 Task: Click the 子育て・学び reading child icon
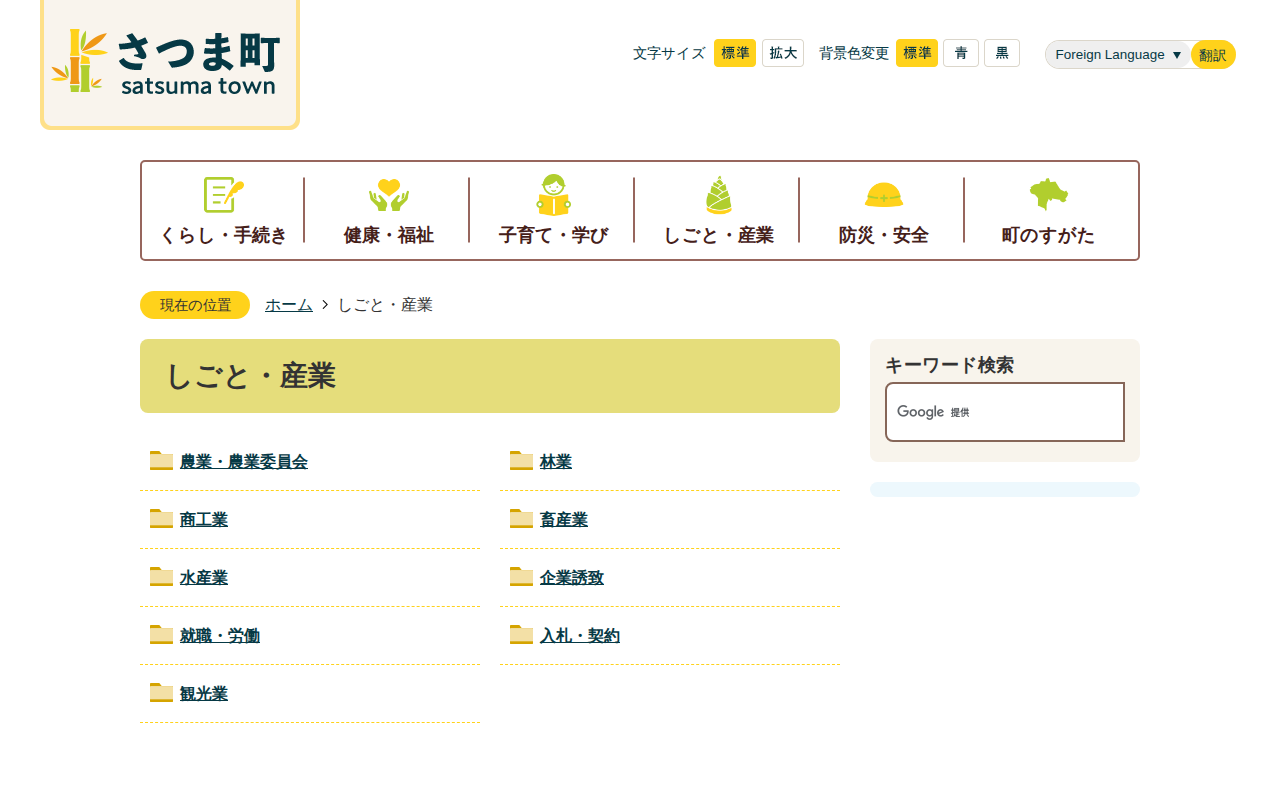click(554, 194)
